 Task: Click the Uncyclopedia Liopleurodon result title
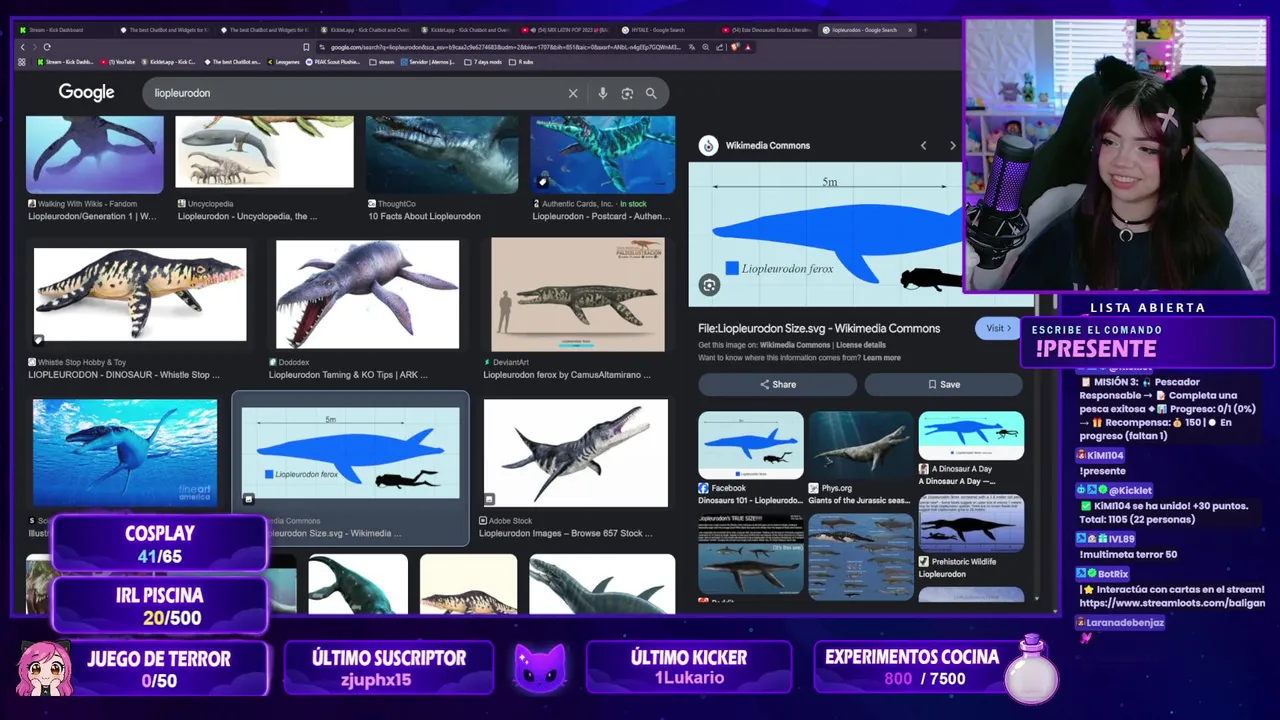click(248, 216)
